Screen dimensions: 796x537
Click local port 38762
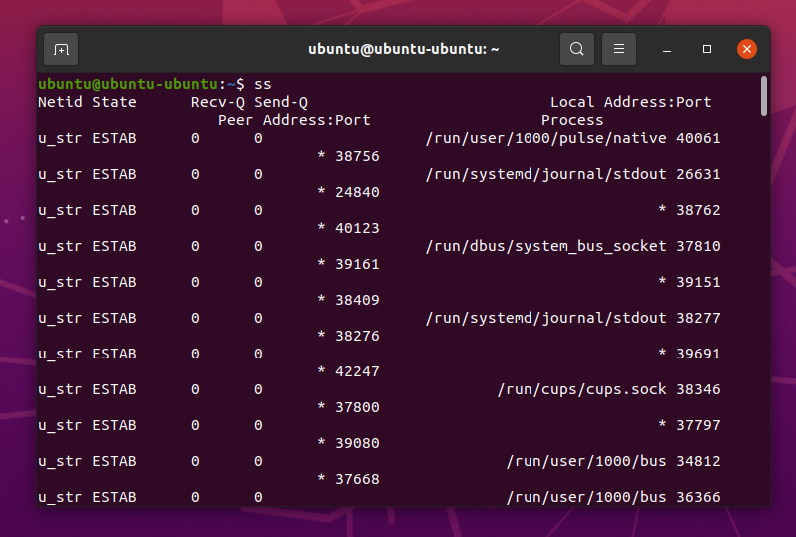(x=698, y=210)
